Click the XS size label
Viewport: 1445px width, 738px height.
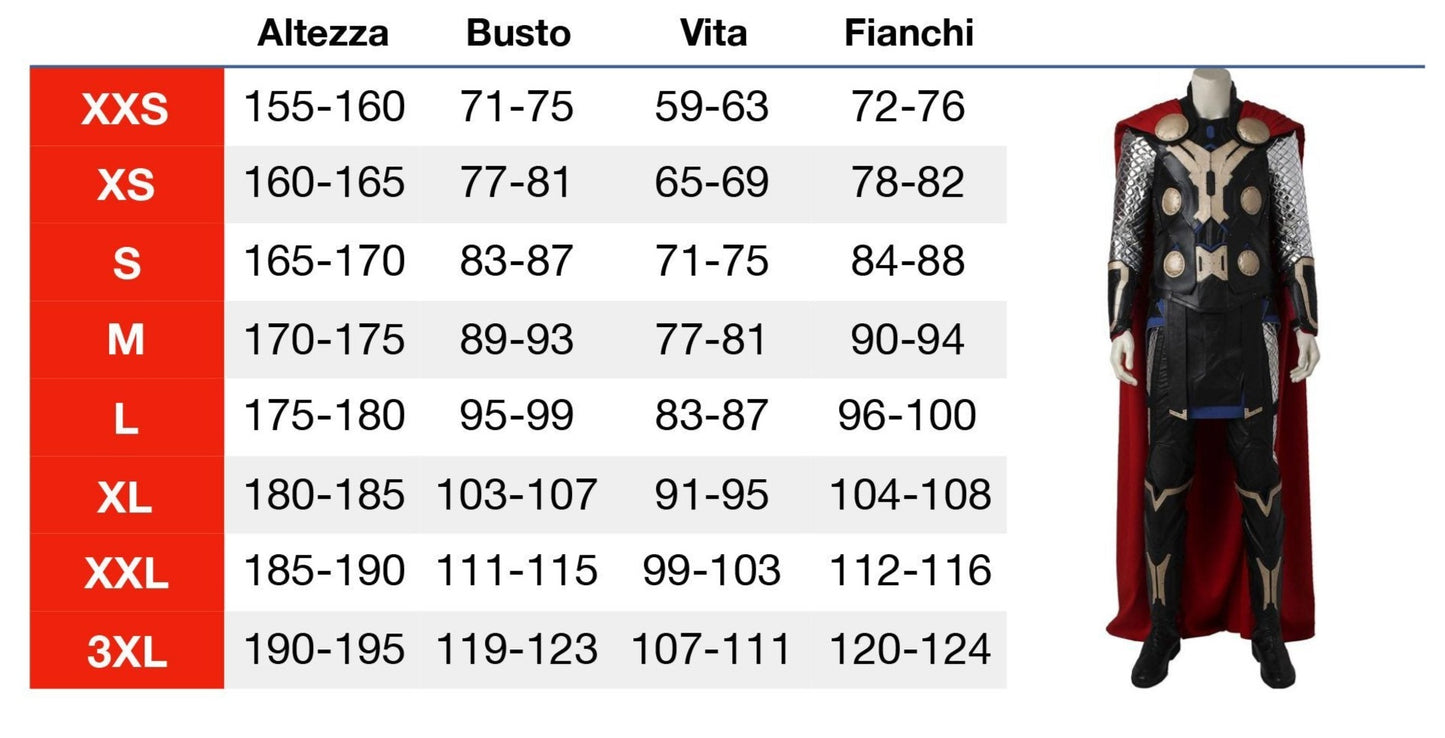pyautogui.click(x=126, y=185)
